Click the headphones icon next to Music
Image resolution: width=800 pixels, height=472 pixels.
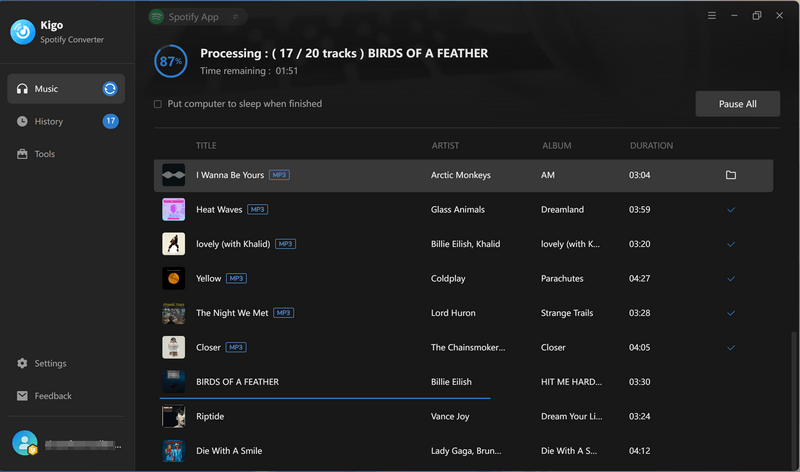(x=22, y=89)
